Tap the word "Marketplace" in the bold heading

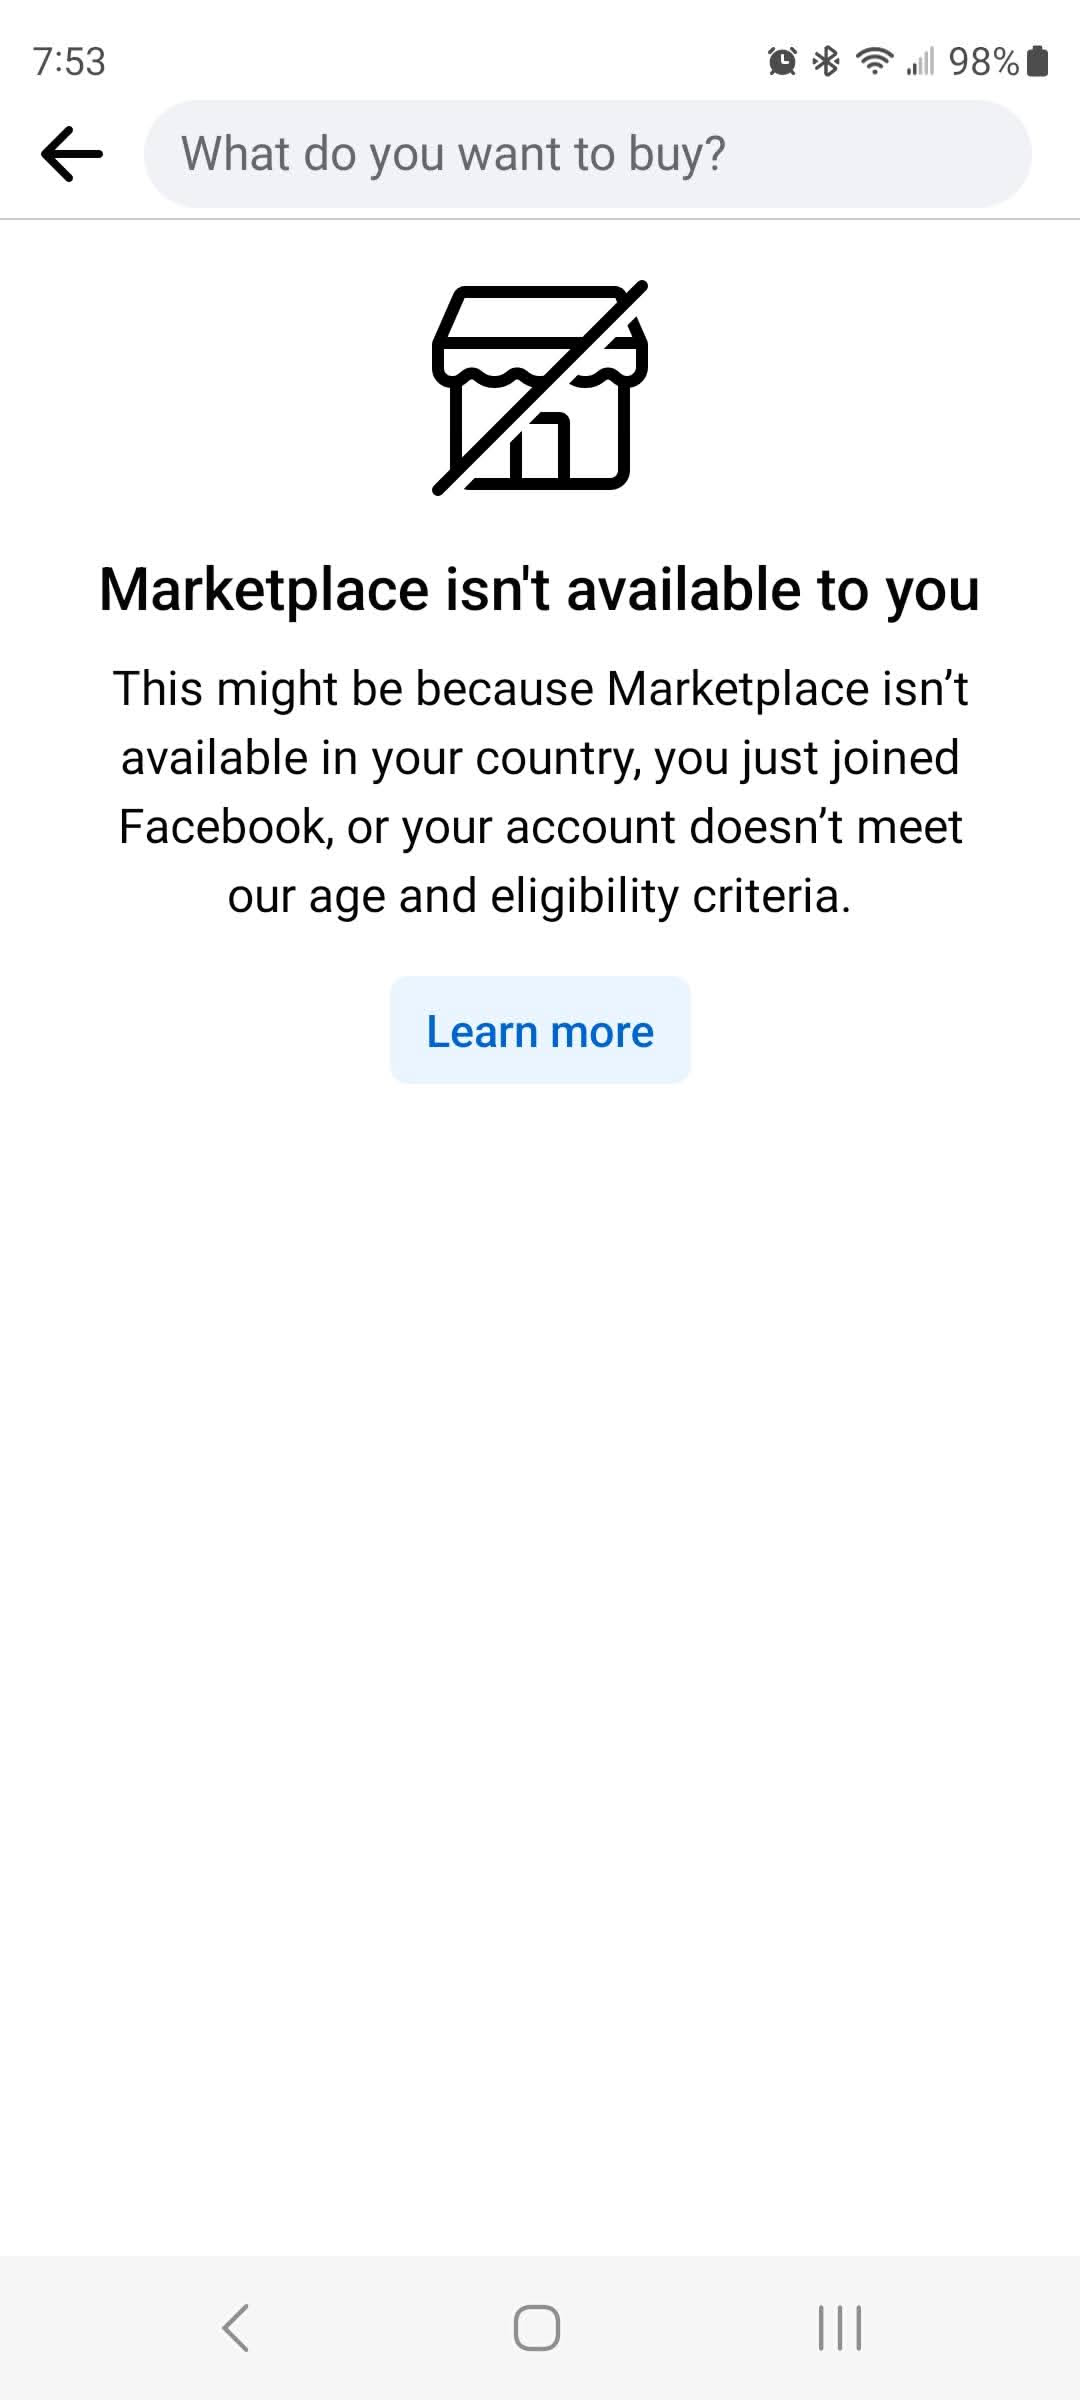tap(264, 590)
